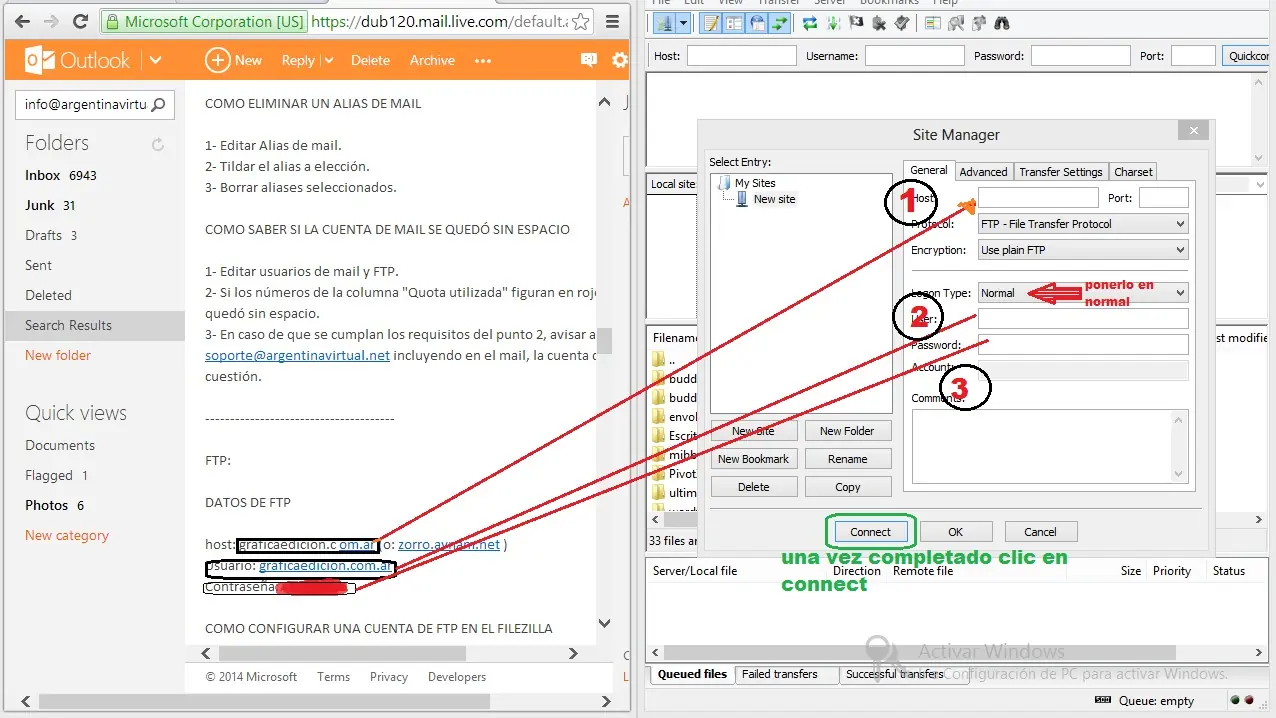The width and height of the screenshot is (1276, 718).
Task: Click the mail search magnifier icon
Action: [158, 104]
